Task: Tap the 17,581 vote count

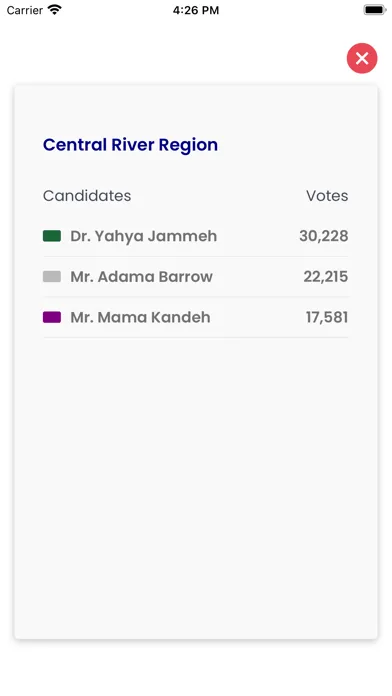Action: [327, 317]
